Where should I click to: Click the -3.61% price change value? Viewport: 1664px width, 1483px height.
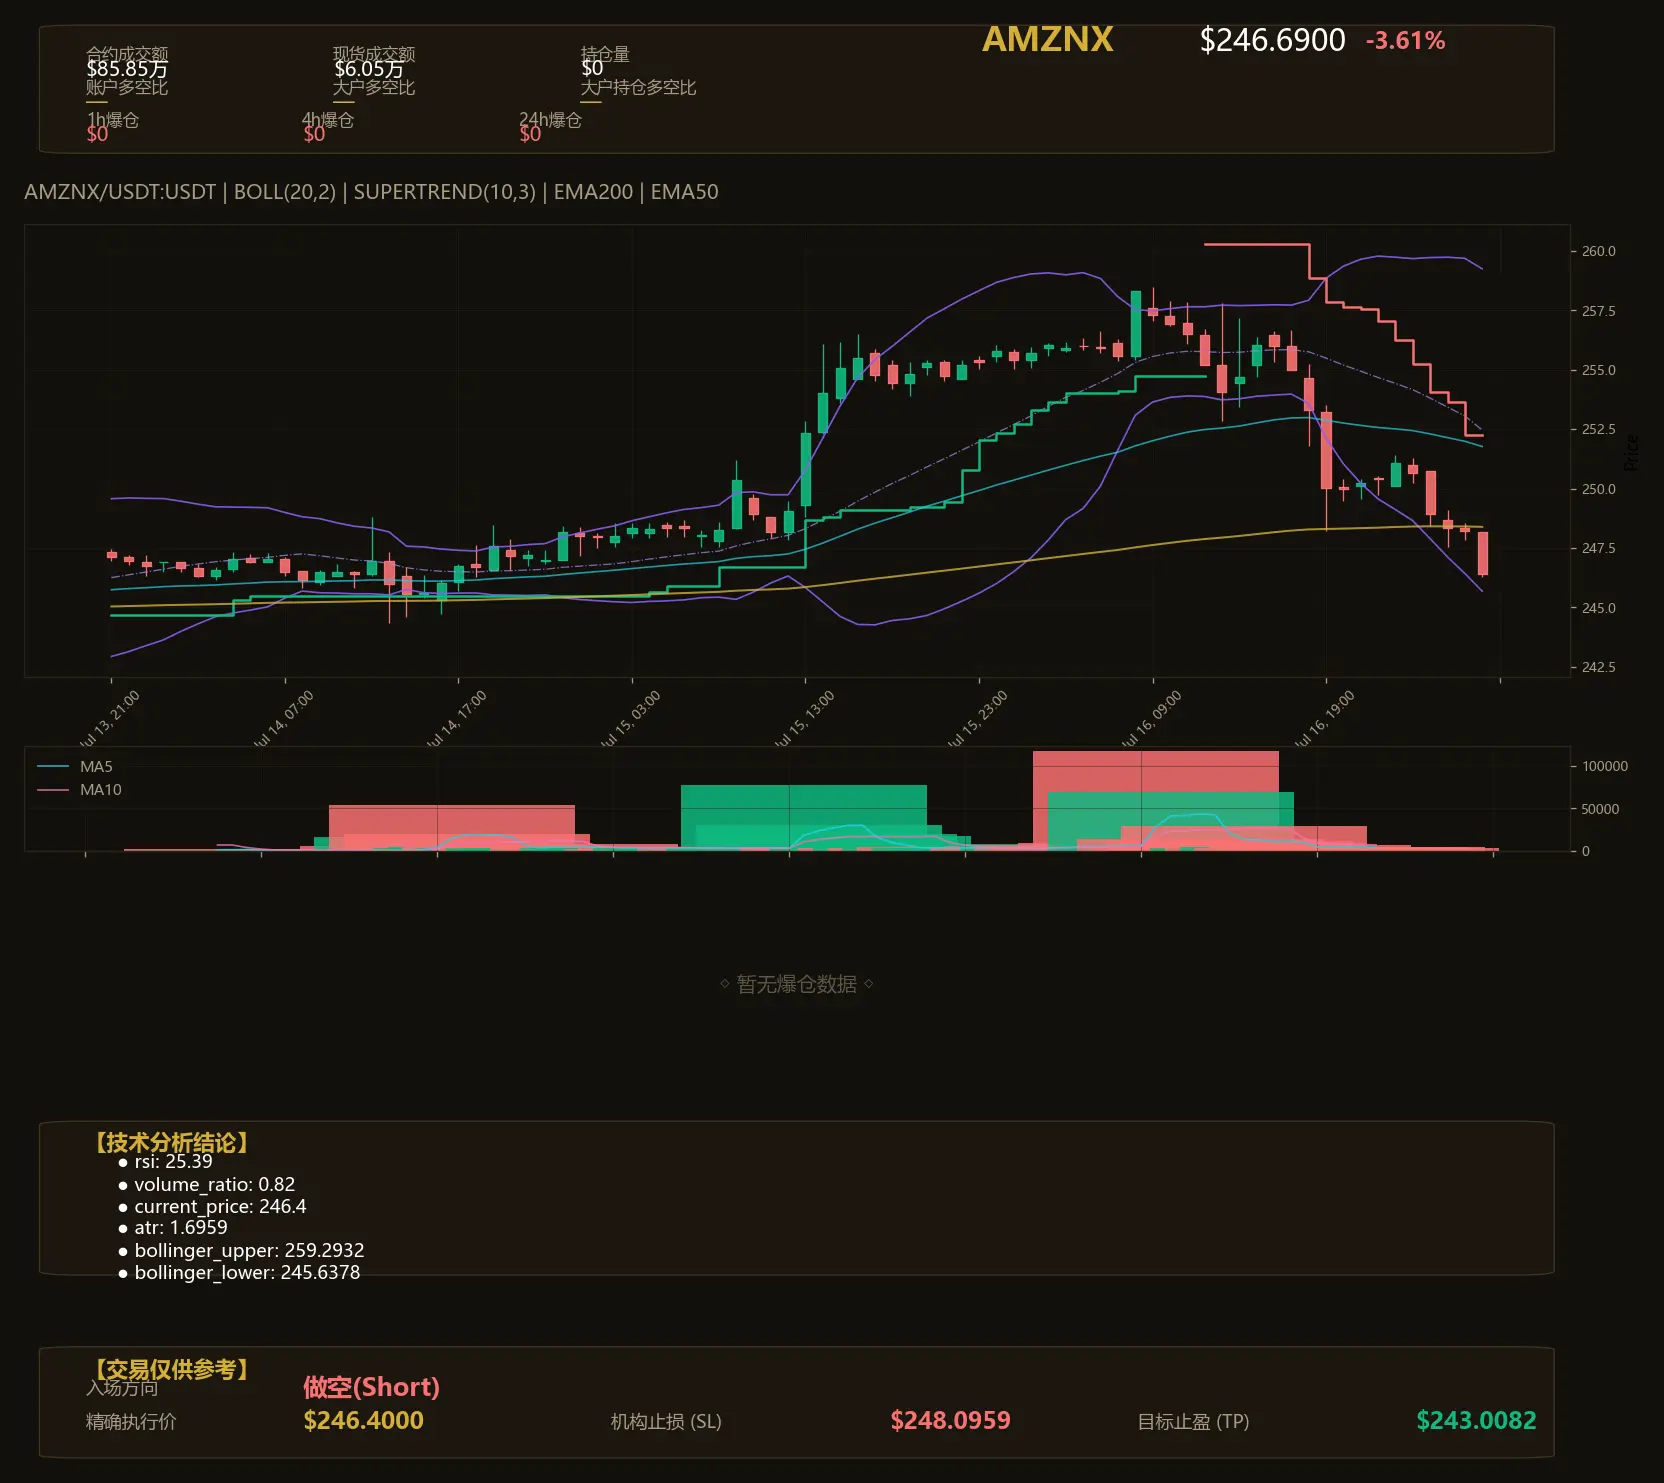1405,41
